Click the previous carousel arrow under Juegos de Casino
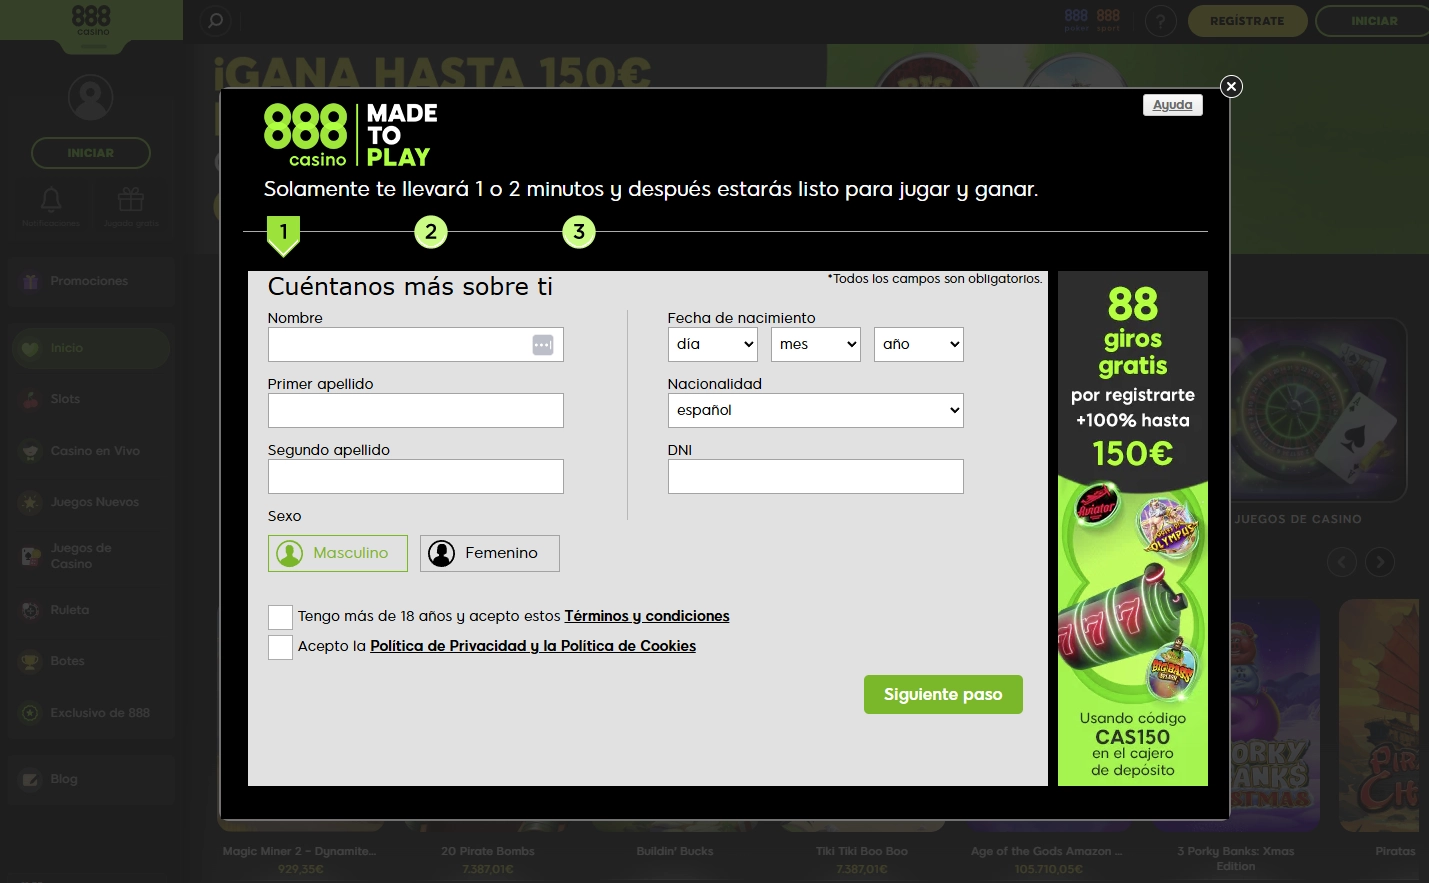Screen dimensions: 1429x883 pos(1342,562)
